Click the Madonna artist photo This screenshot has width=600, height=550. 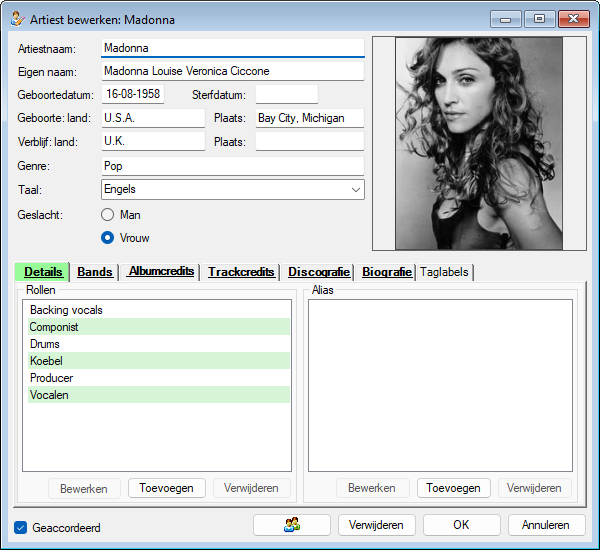[479, 144]
